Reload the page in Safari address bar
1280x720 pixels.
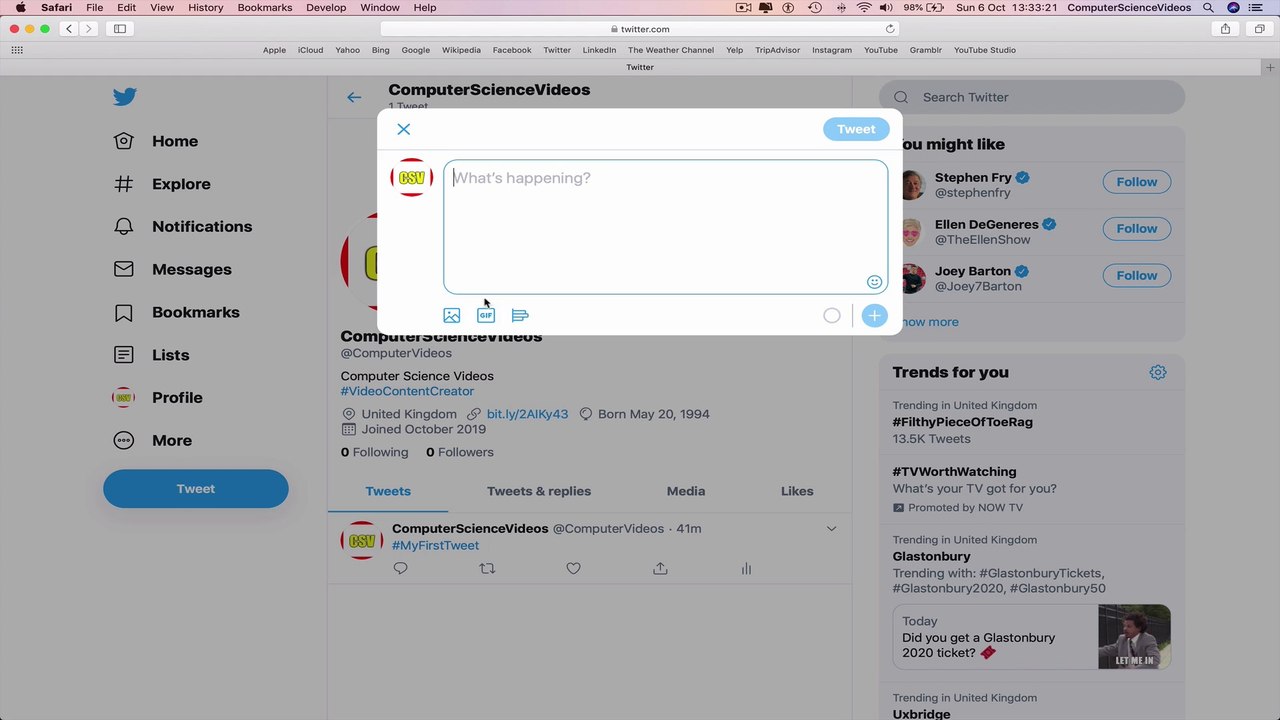(x=890, y=29)
